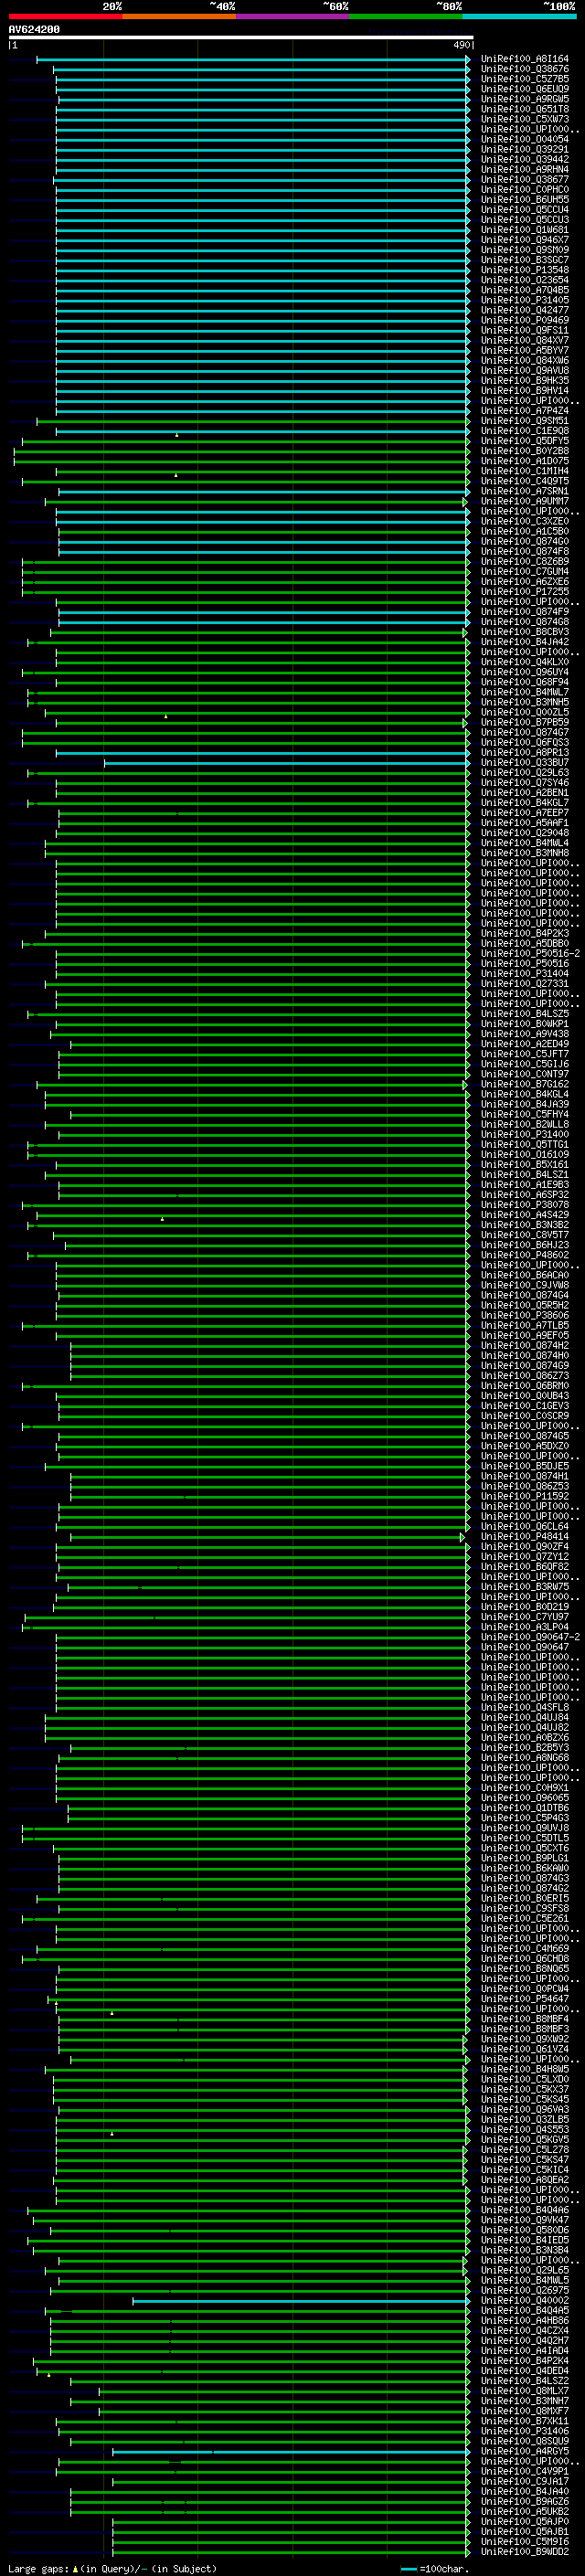Select the AV624200 query label
Viewport: 585px width, 2576px height.
click(x=34, y=30)
